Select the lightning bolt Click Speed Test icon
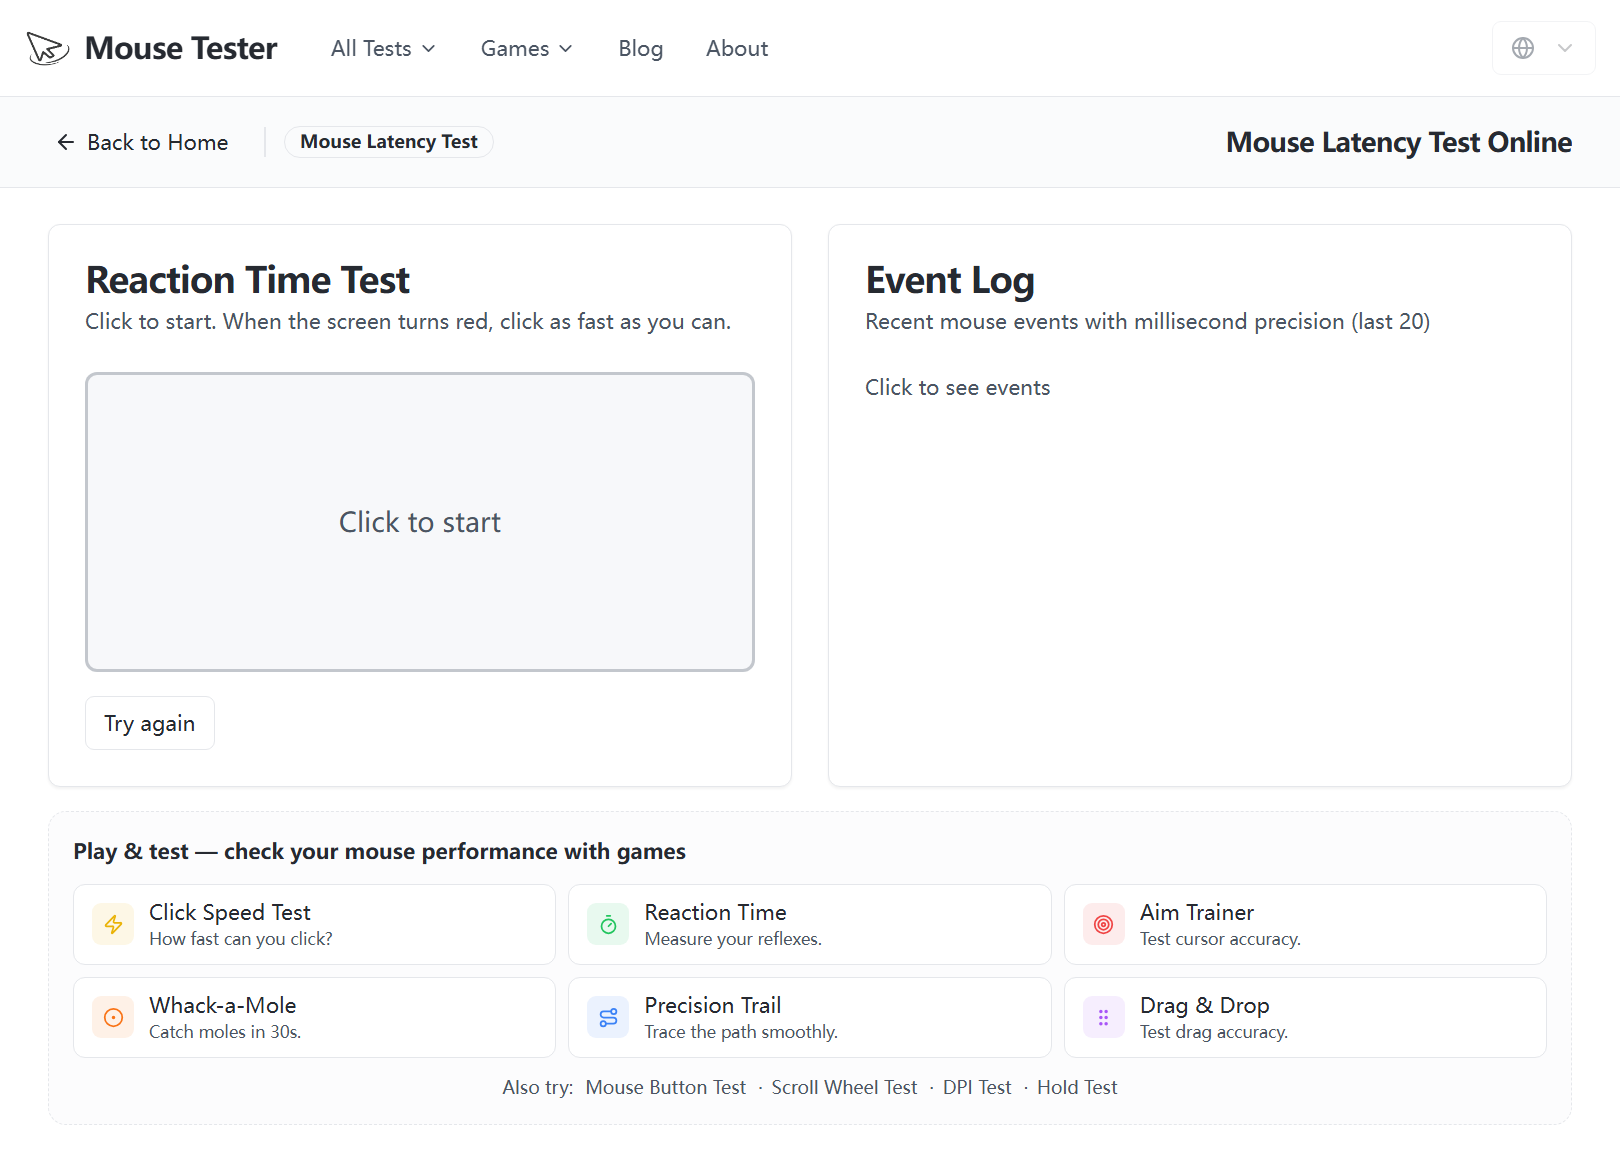 coord(113,925)
